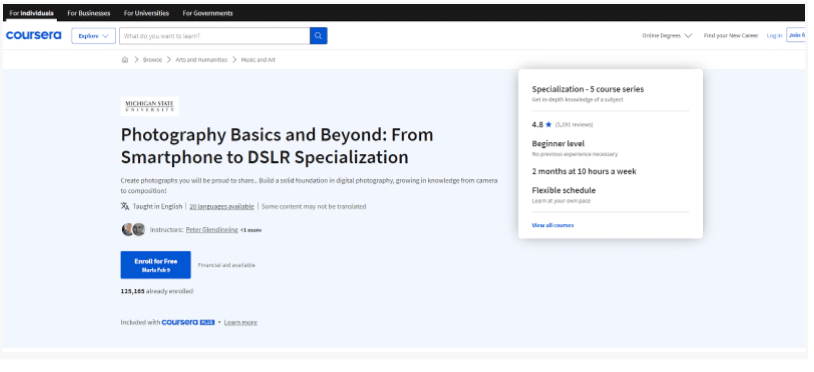
Task: Focus the 'What do you want to learn?' field
Action: 214,36
